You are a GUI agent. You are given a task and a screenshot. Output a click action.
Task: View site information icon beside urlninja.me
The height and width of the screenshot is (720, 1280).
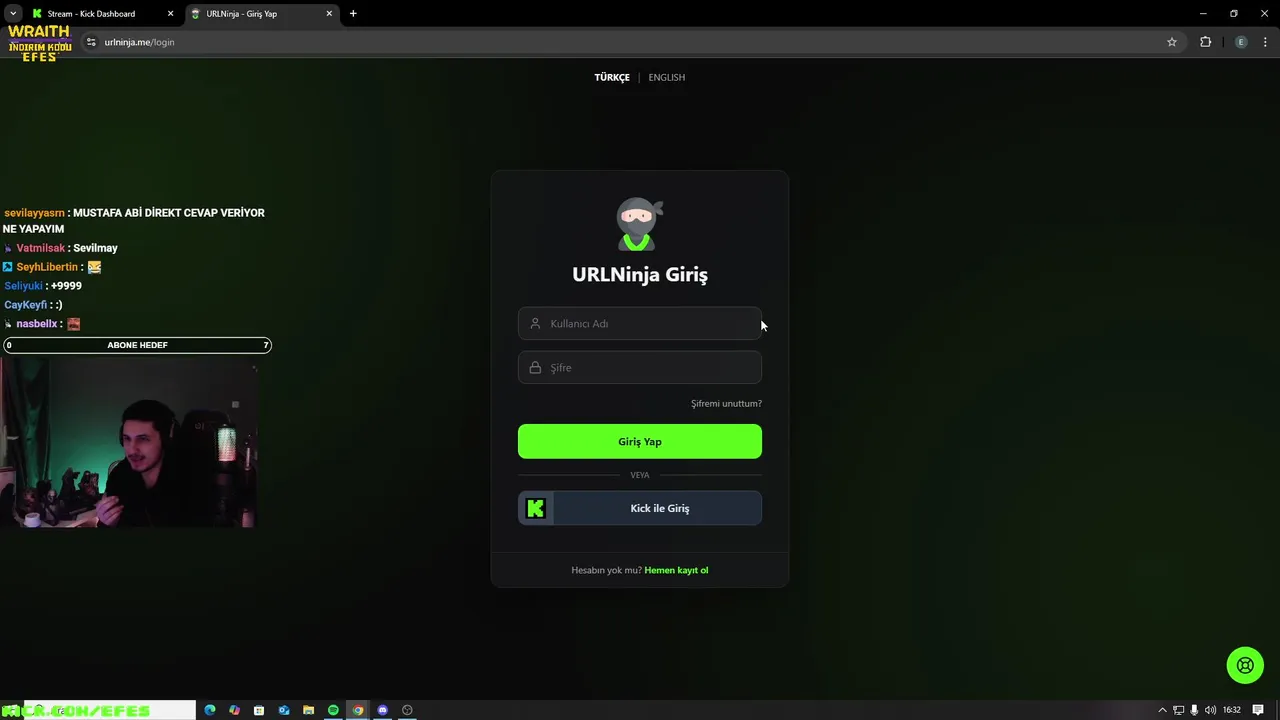point(91,42)
